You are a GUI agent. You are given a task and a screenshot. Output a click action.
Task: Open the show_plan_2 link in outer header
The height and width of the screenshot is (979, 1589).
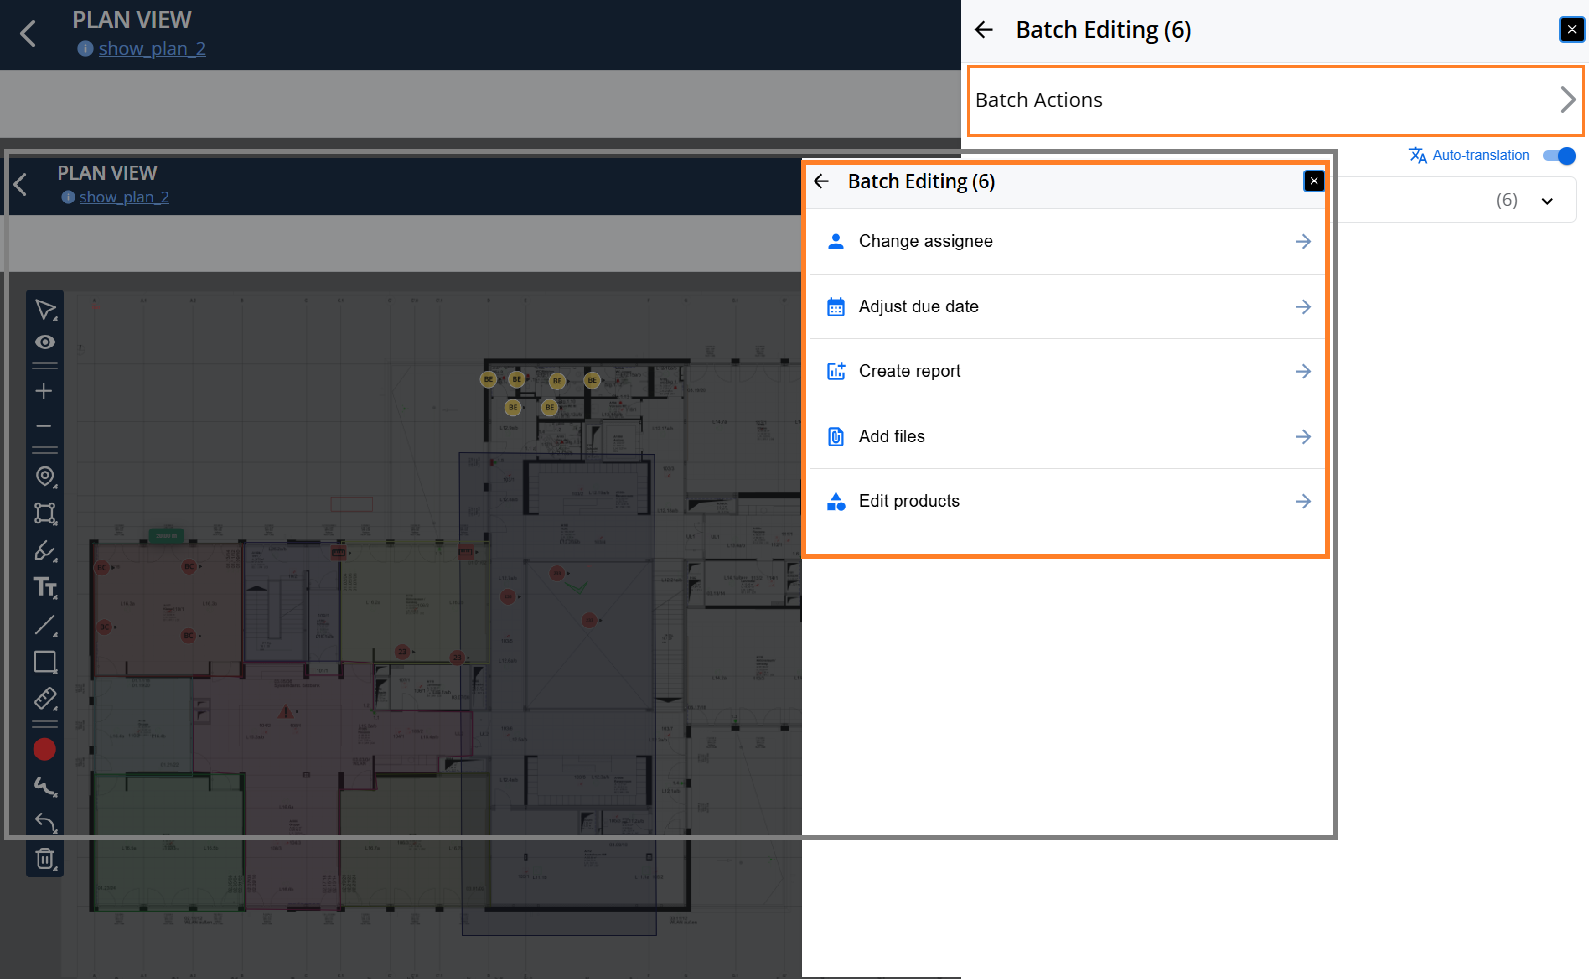(x=152, y=49)
